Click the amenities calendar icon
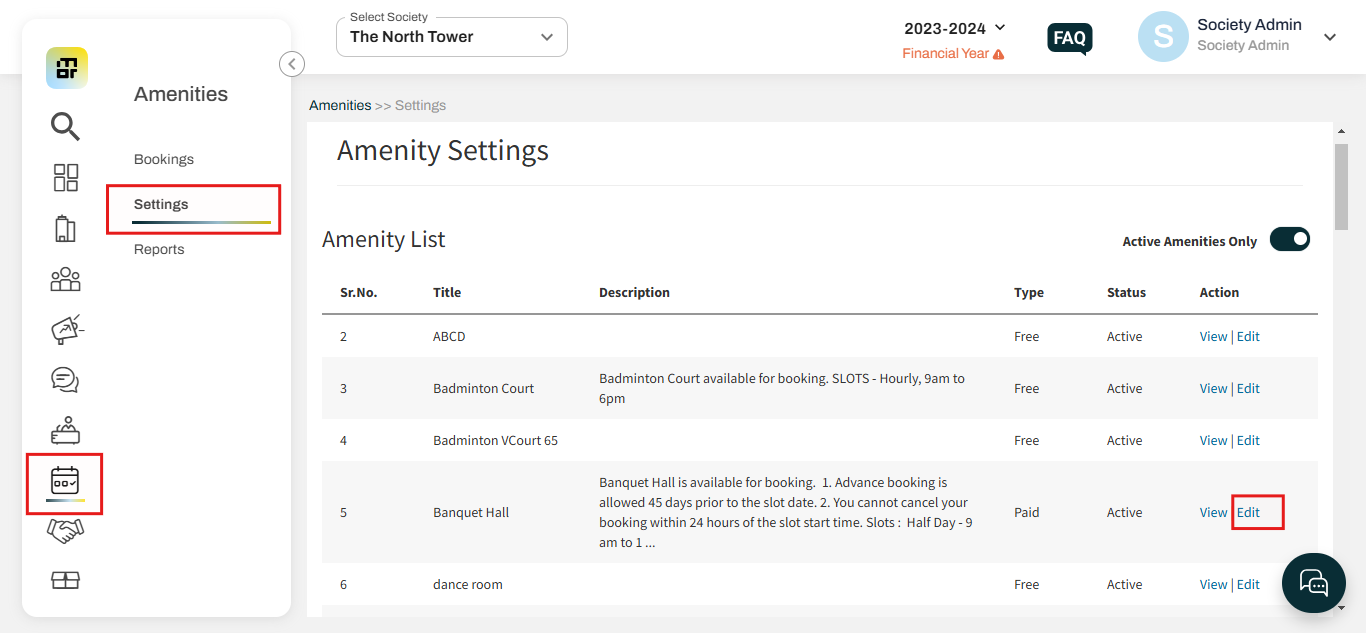Image resolution: width=1366 pixels, height=633 pixels. (65, 483)
